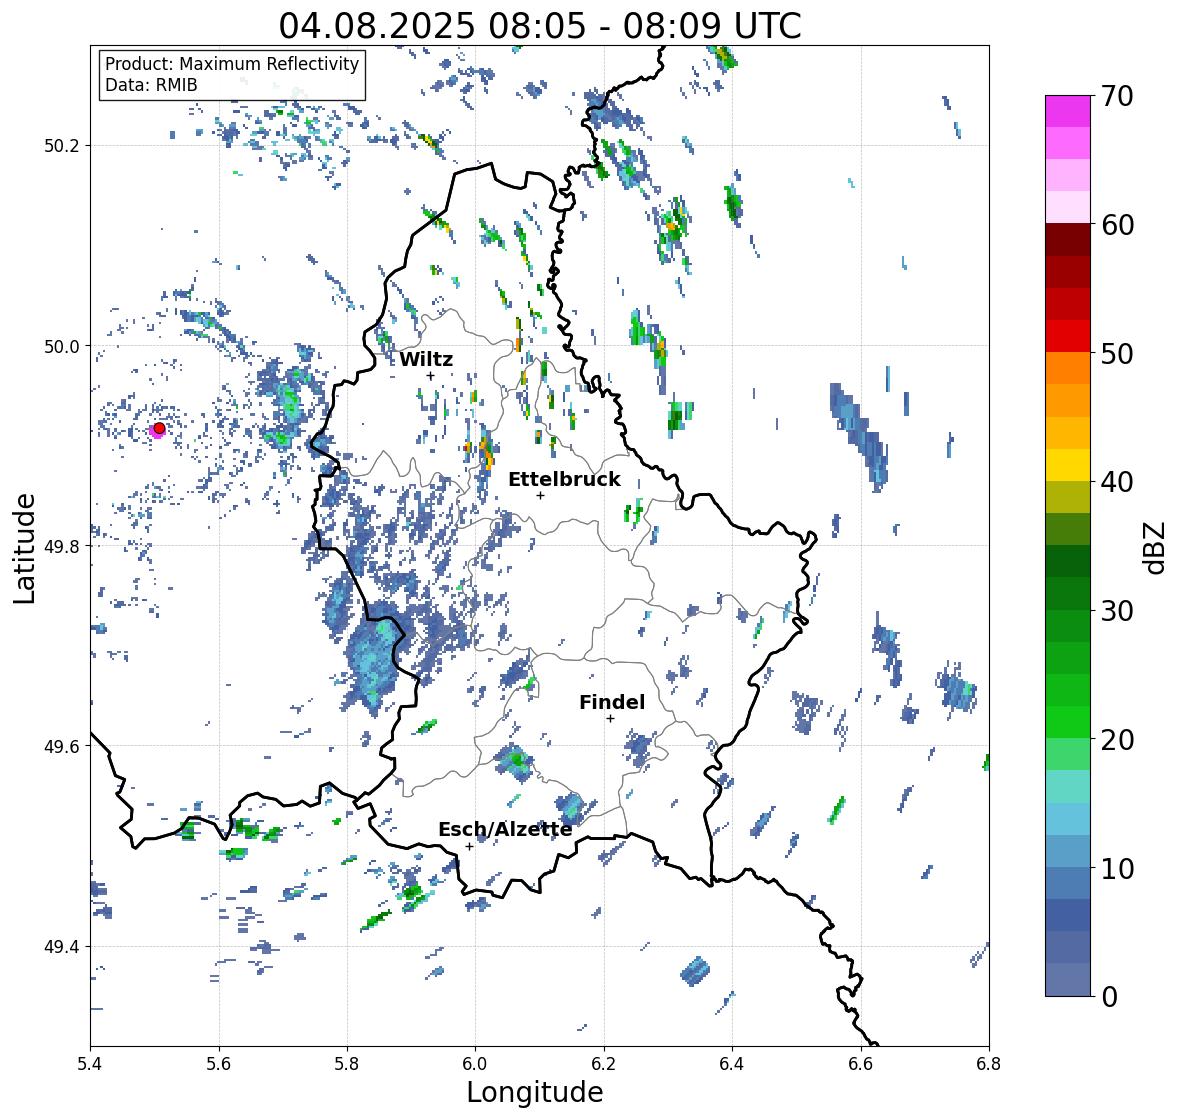Click the 30 tick on the colorbar
The image size is (1179, 1117).
pyautogui.click(x=1116, y=610)
